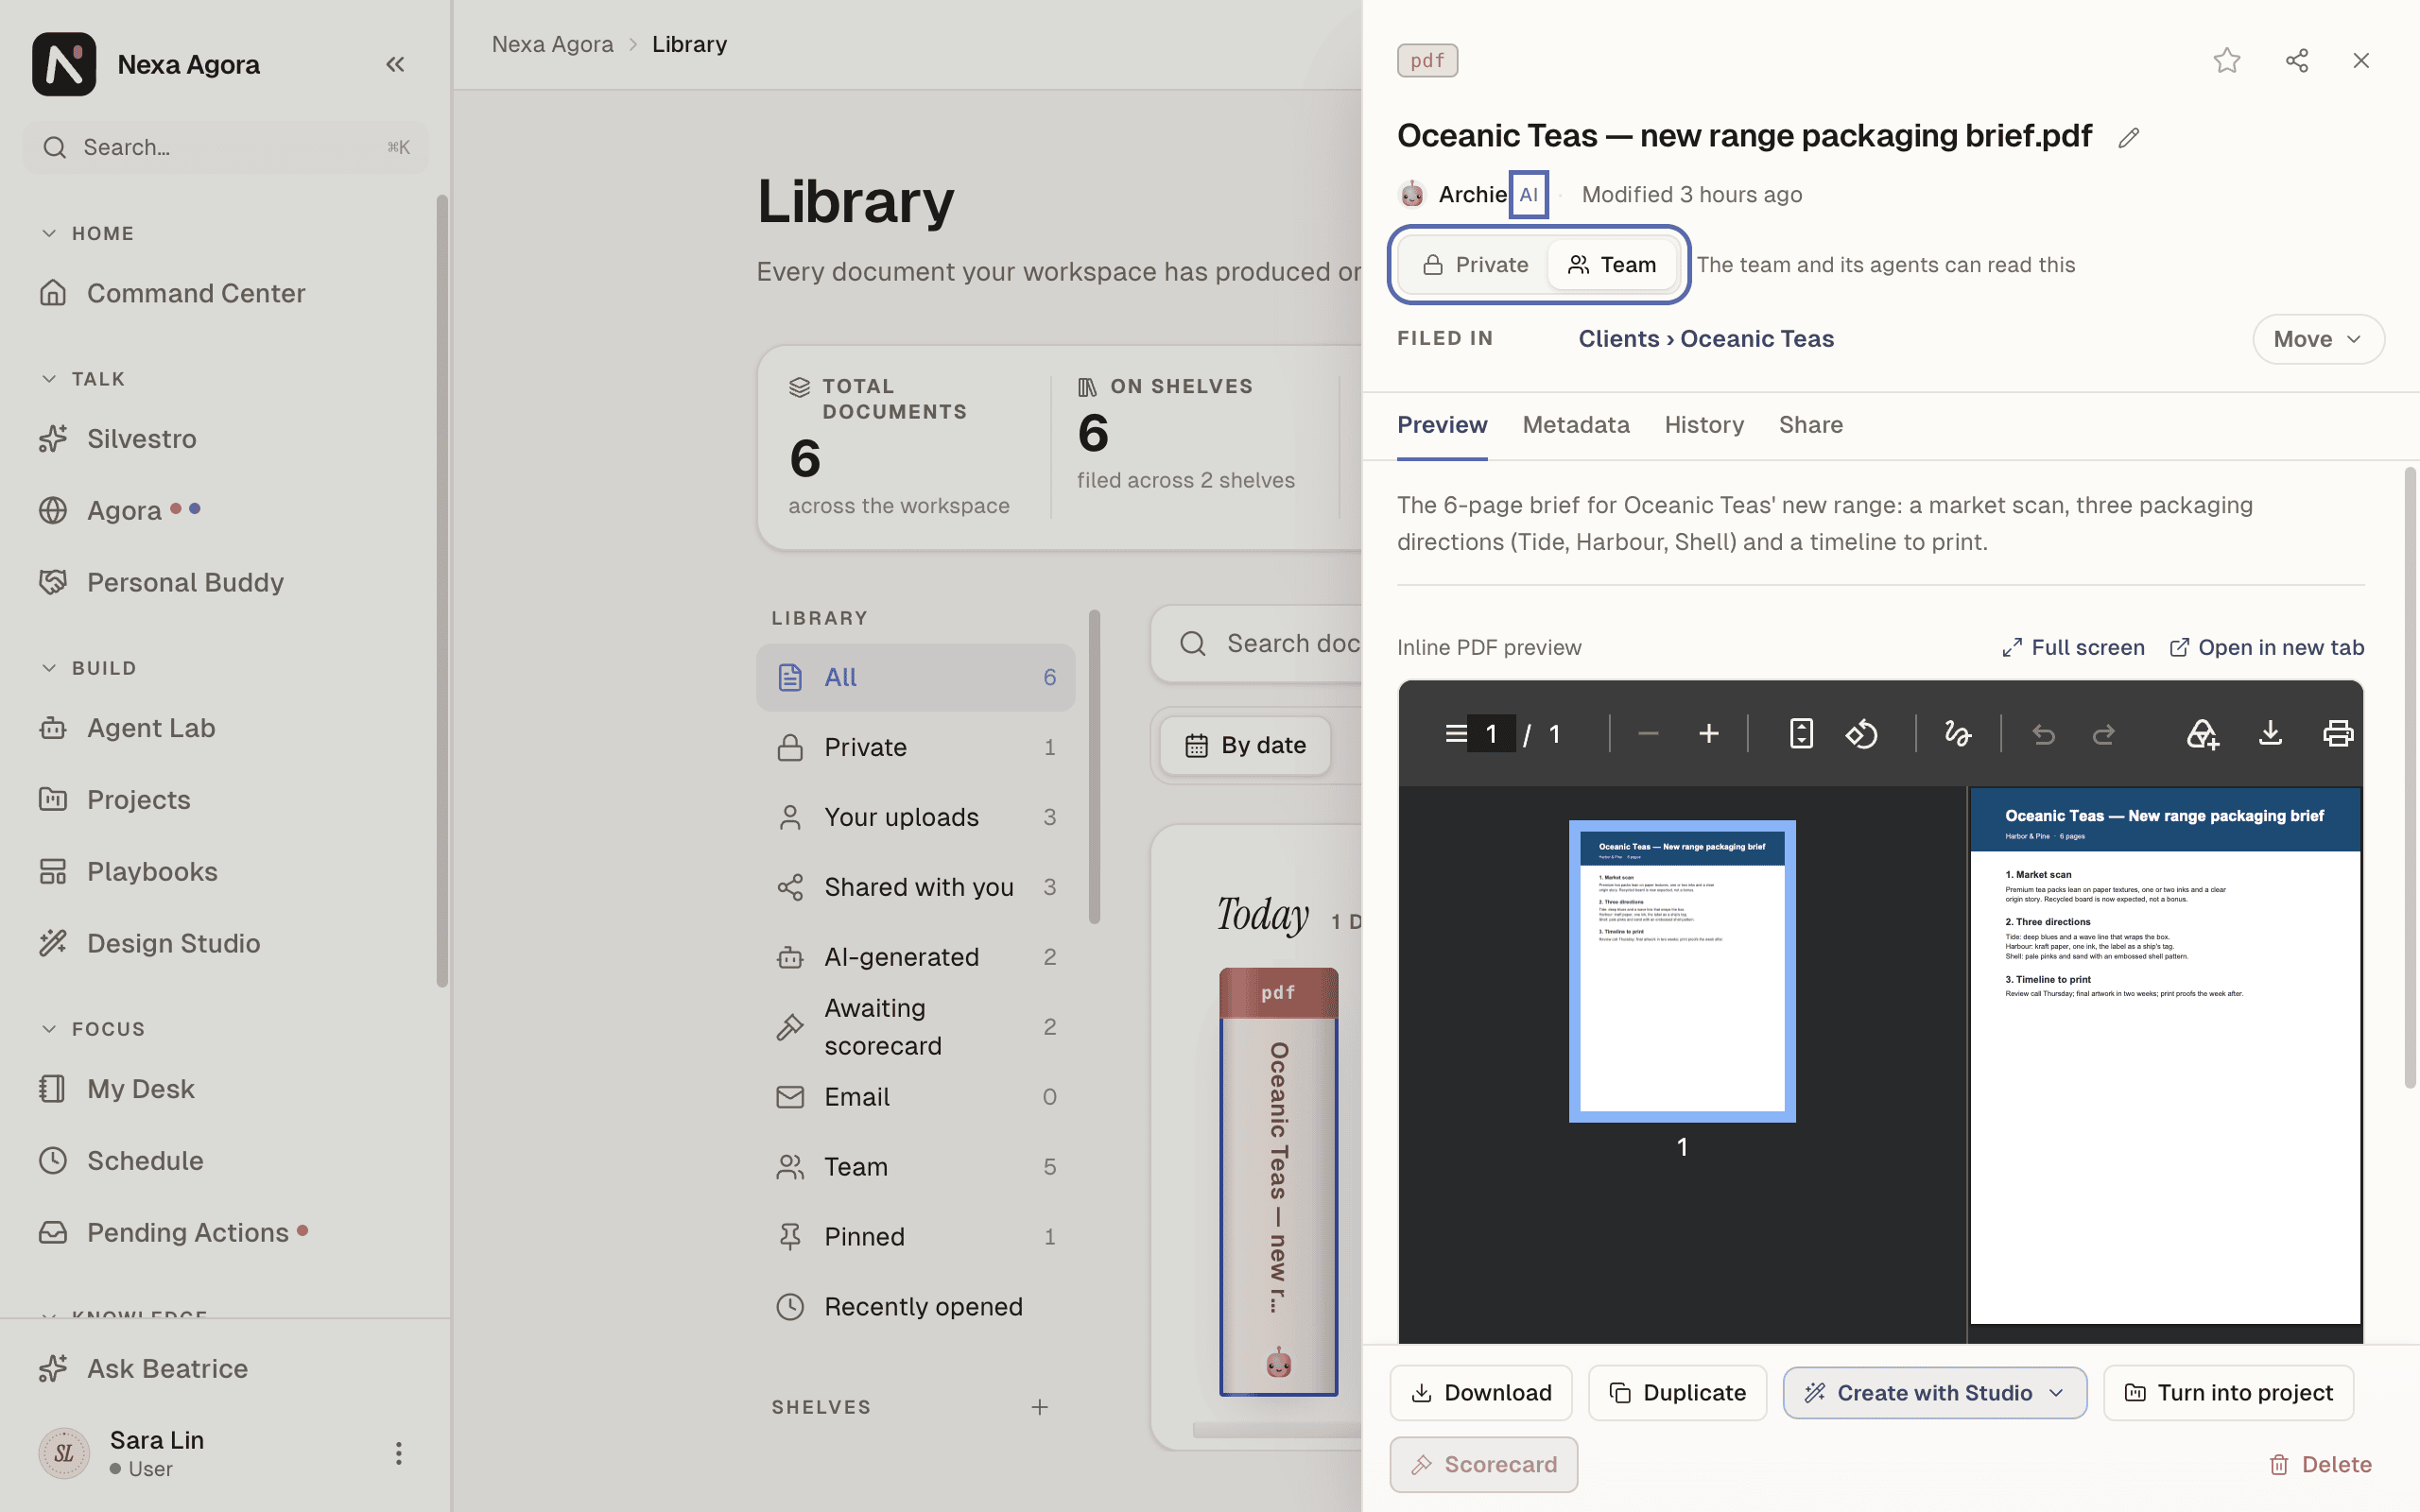
Task: Click the fit-to-page icon in PDF toolbar
Action: pos(1801,734)
